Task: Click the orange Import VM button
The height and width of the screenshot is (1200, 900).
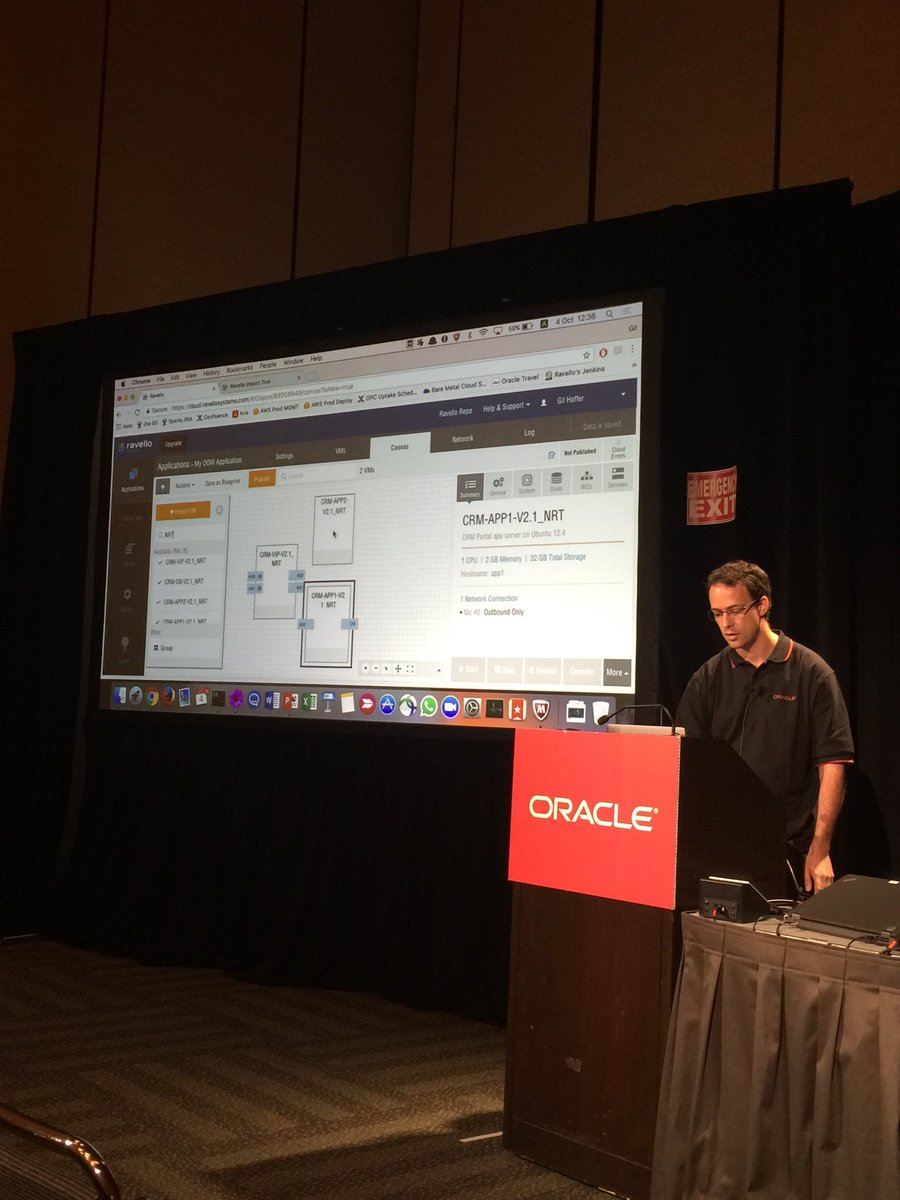Action: pos(183,511)
